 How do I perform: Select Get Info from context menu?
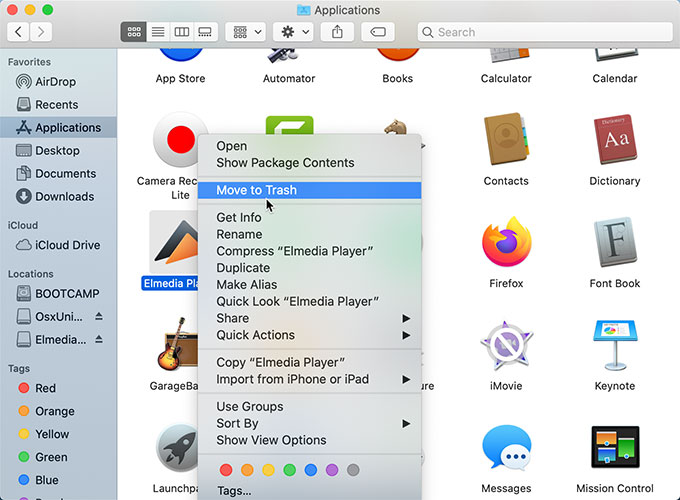pyautogui.click(x=239, y=218)
